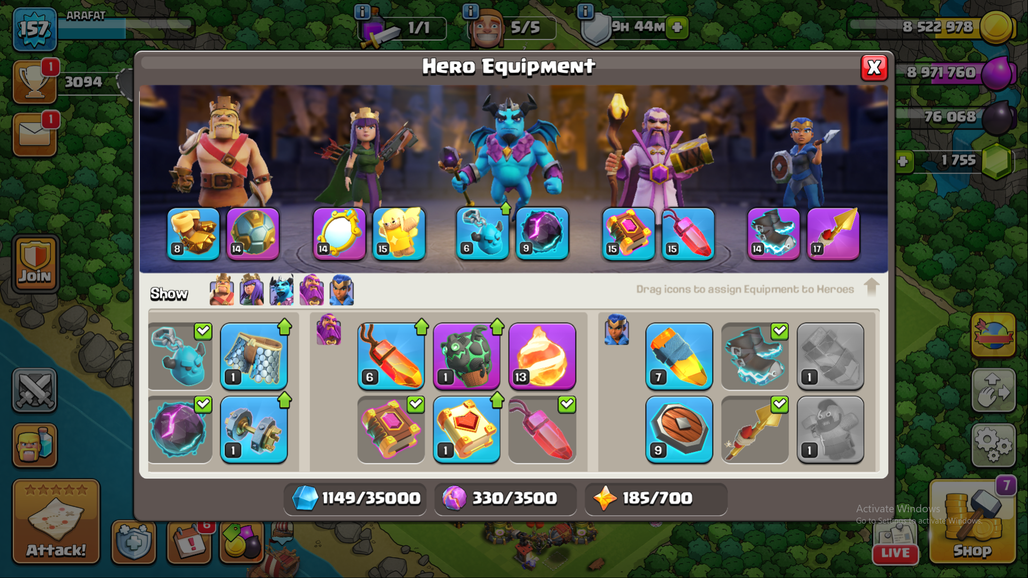Image resolution: width=1028 pixels, height=578 pixels.
Task: Filter equipment by Royal Champion portrait
Action: 342,290
